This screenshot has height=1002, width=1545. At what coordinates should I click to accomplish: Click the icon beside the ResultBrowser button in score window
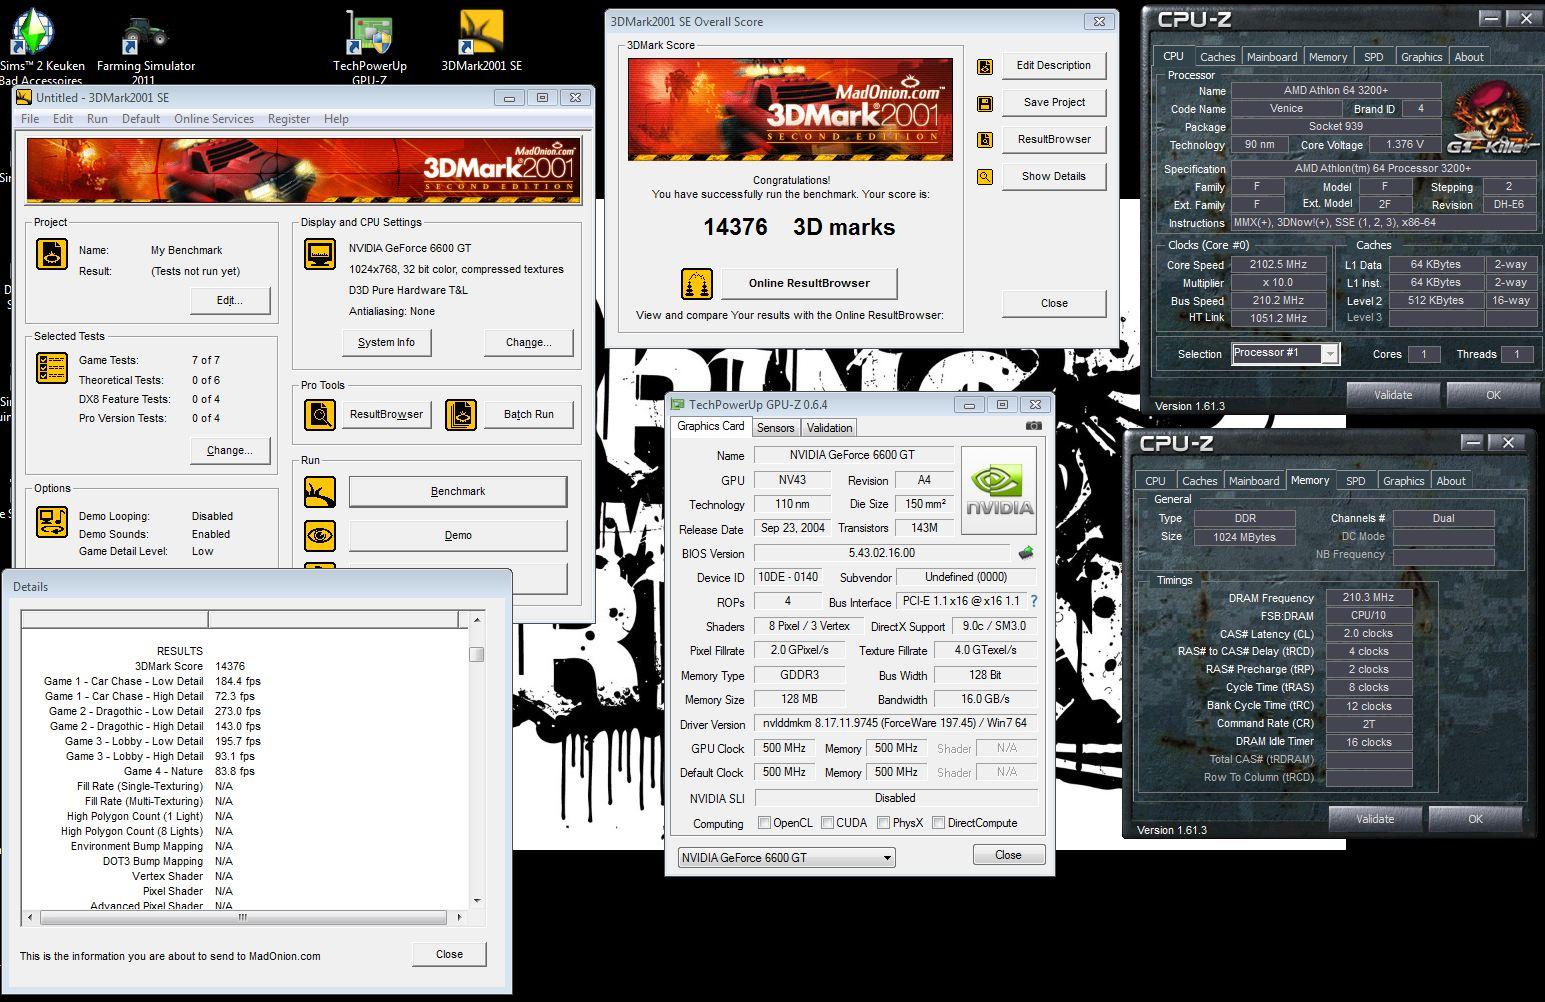985,140
